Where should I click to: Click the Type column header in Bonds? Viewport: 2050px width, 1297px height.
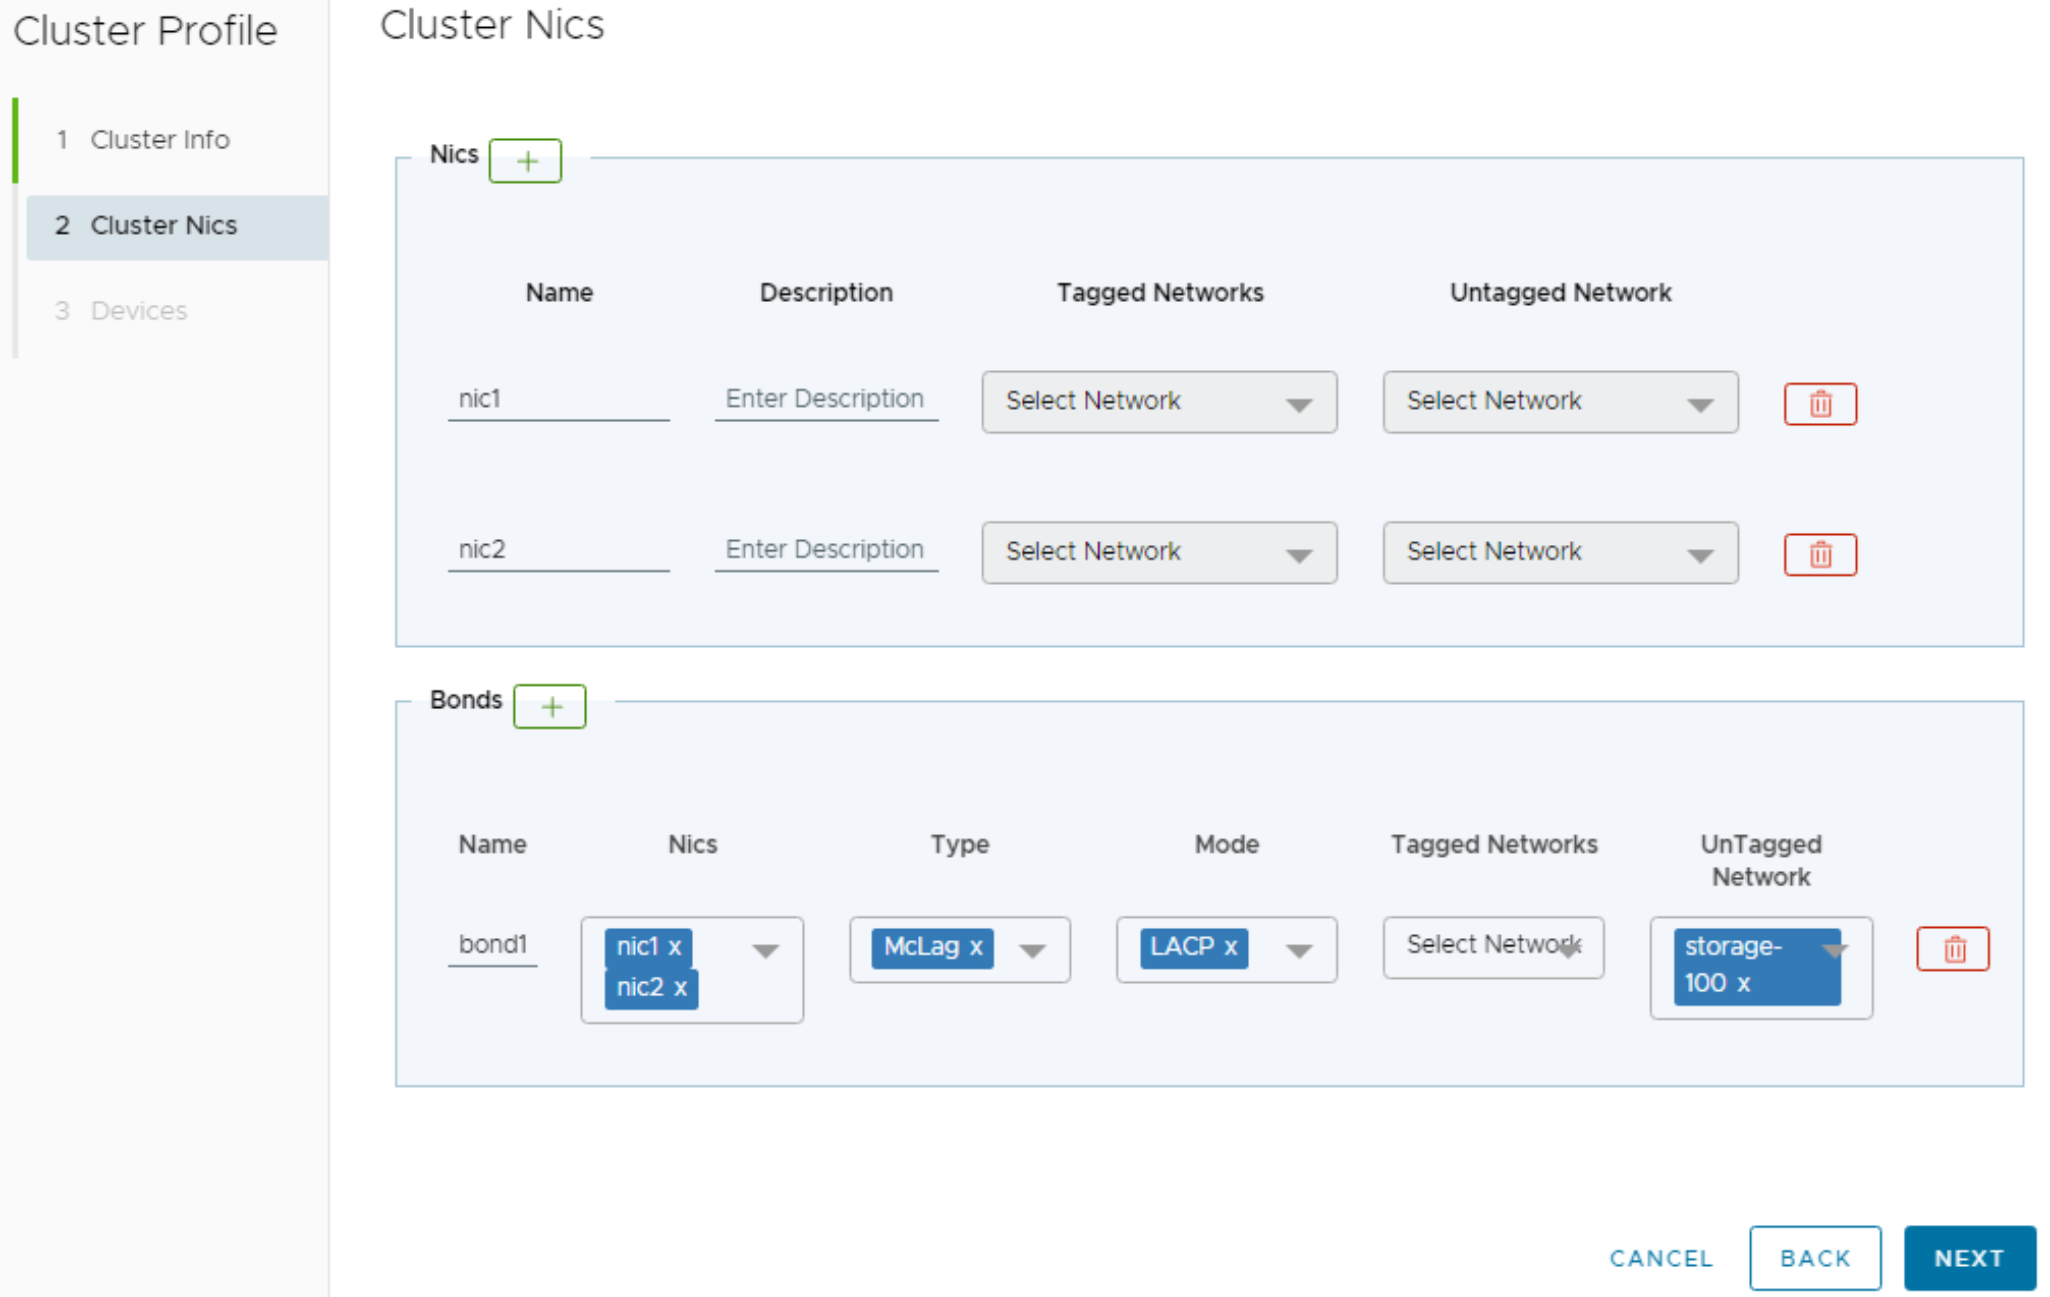(960, 845)
